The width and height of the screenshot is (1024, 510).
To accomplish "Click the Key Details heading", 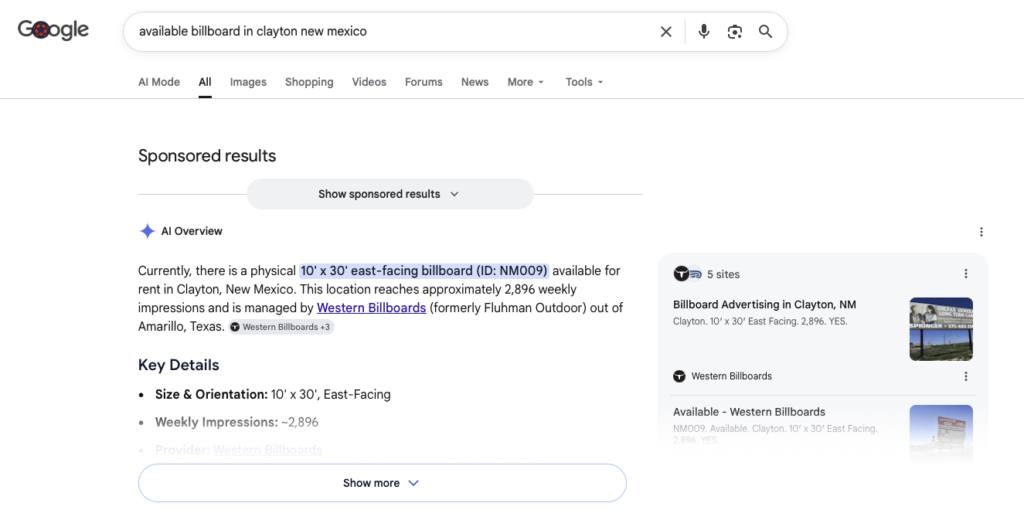I will click(x=178, y=365).
